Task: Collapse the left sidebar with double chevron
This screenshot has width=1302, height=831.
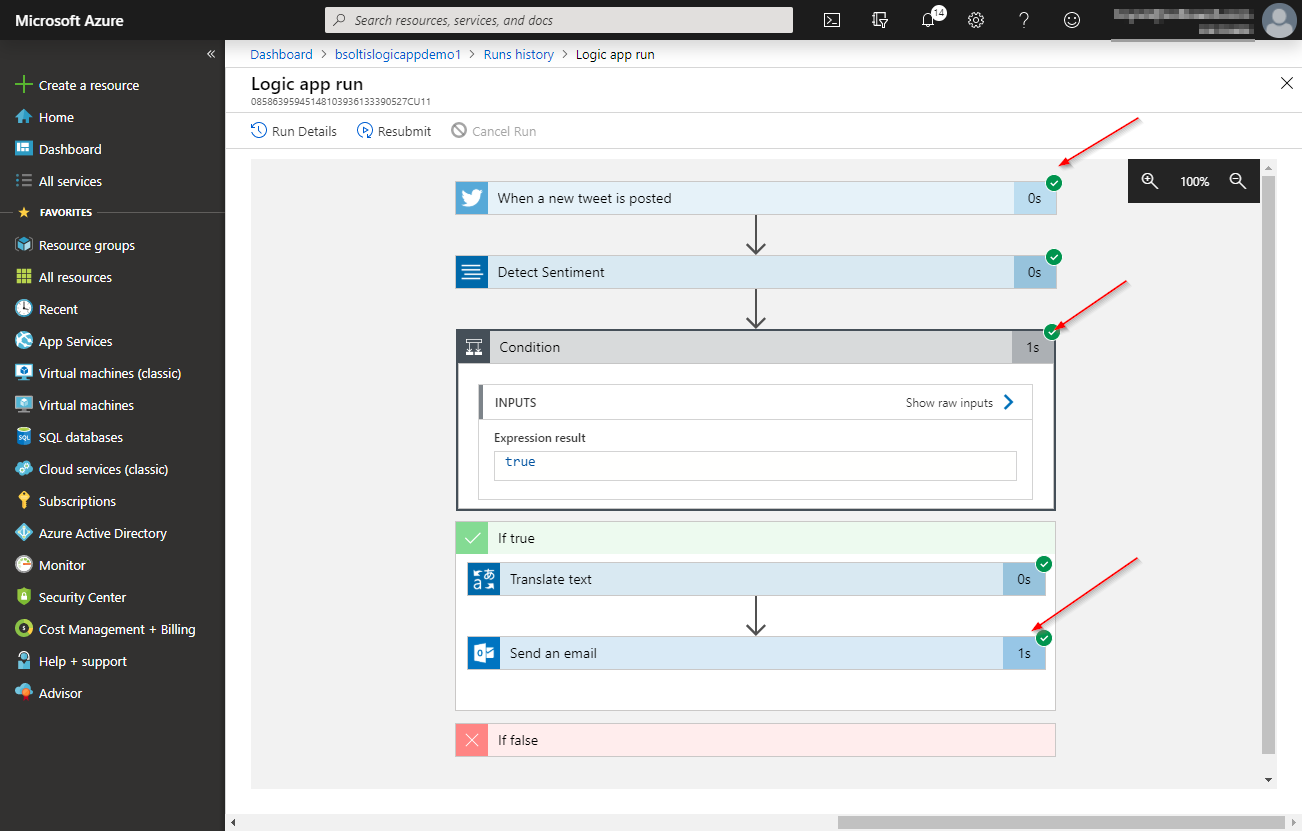Action: pos(211,54)
